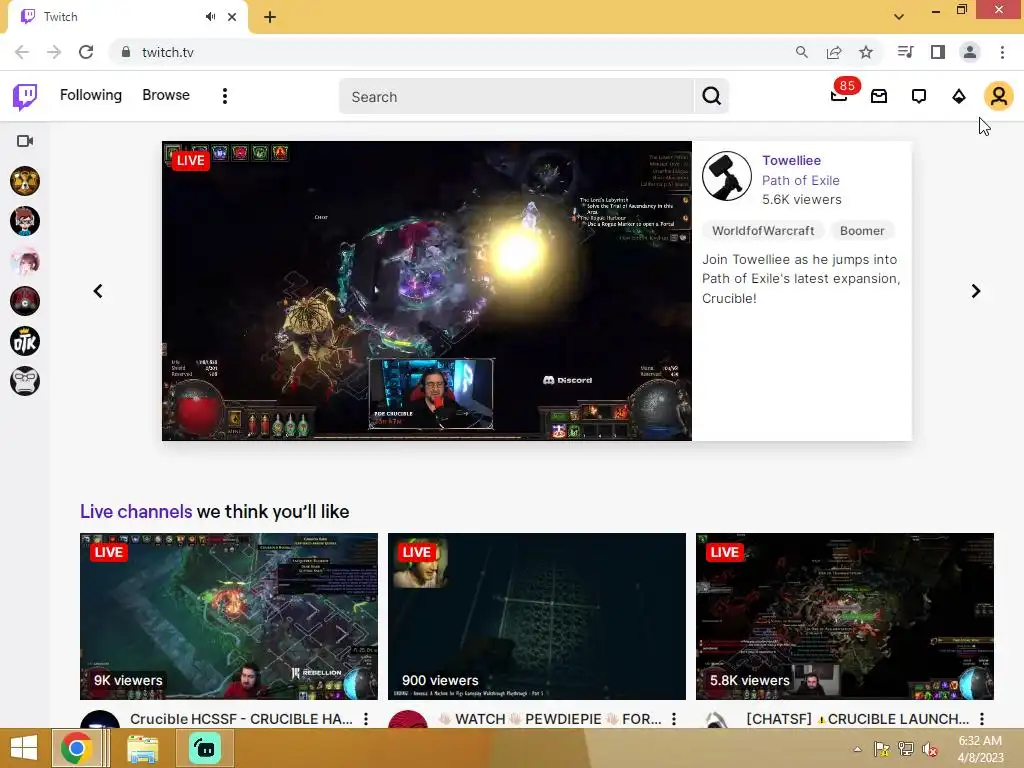1024x768 pixels.
Task: Click the featured Towelliee live stream video
Action: click(426, 291)
